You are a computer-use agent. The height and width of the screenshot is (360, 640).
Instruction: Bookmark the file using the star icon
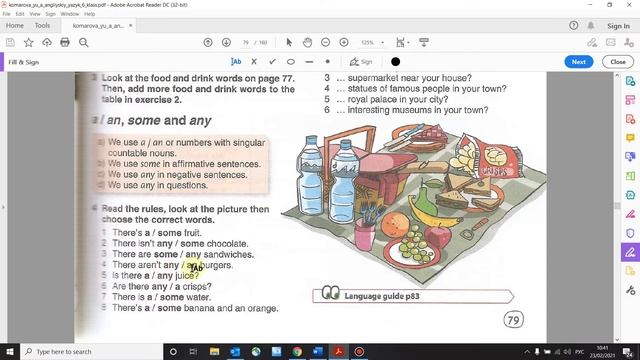29,42
